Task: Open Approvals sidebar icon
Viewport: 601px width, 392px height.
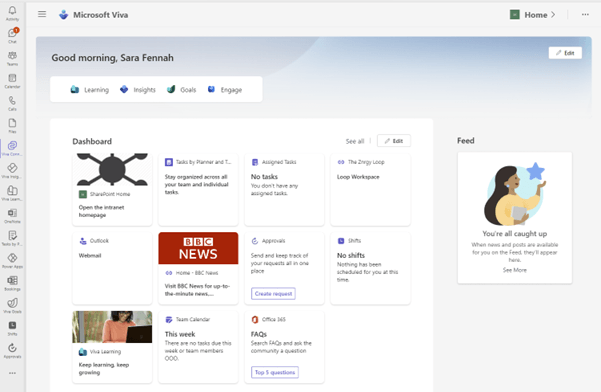Action: click(x=12, y=350)
